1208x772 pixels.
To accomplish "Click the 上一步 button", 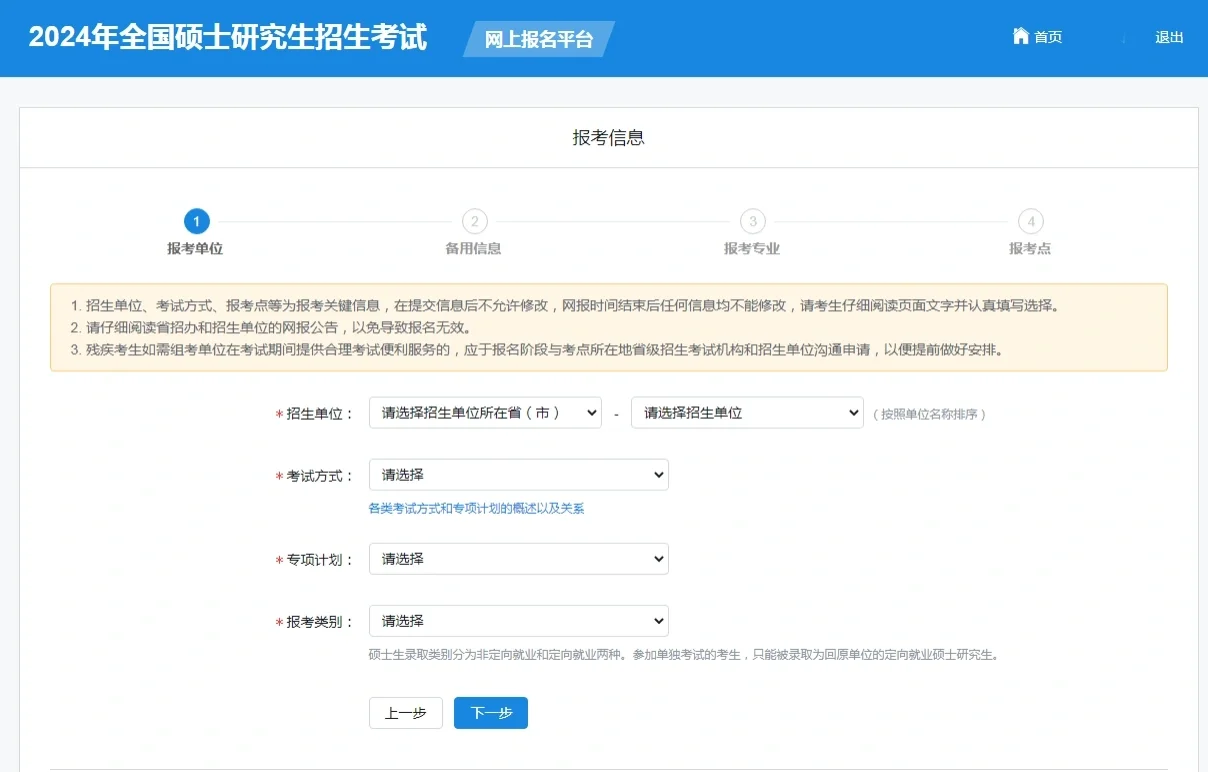I will click(x=406, y=713).
